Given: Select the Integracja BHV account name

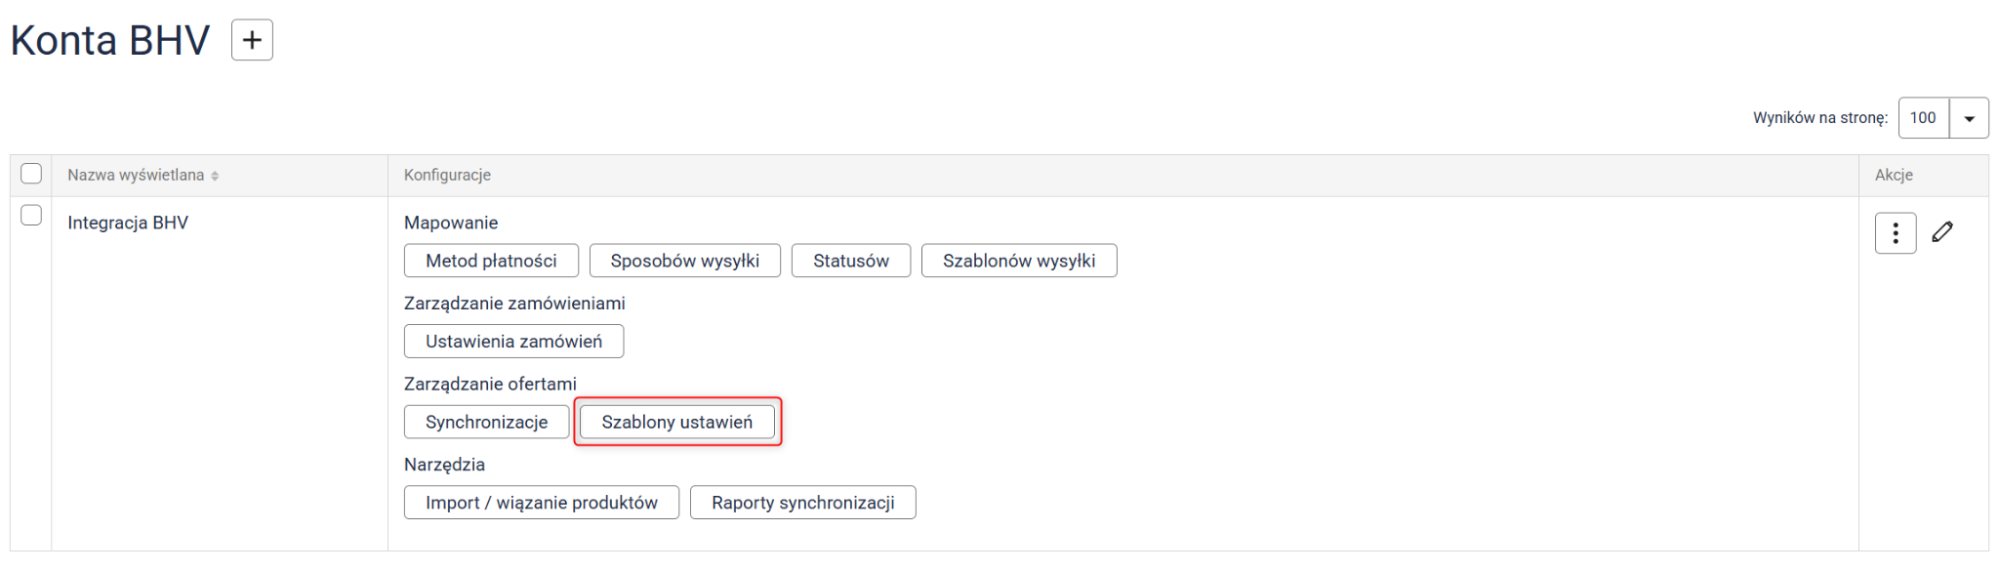Looking at the screenshot, I should [x=128, y=223].
